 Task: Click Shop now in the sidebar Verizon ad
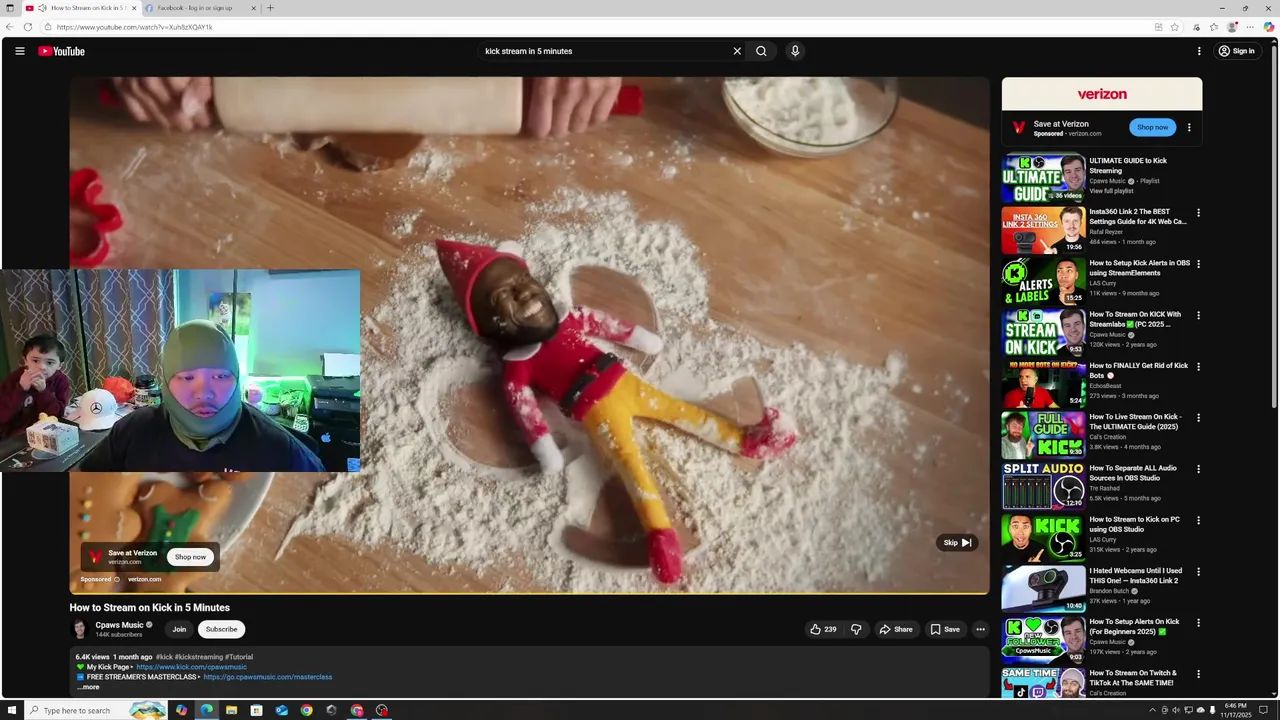tap(1152, 127)
